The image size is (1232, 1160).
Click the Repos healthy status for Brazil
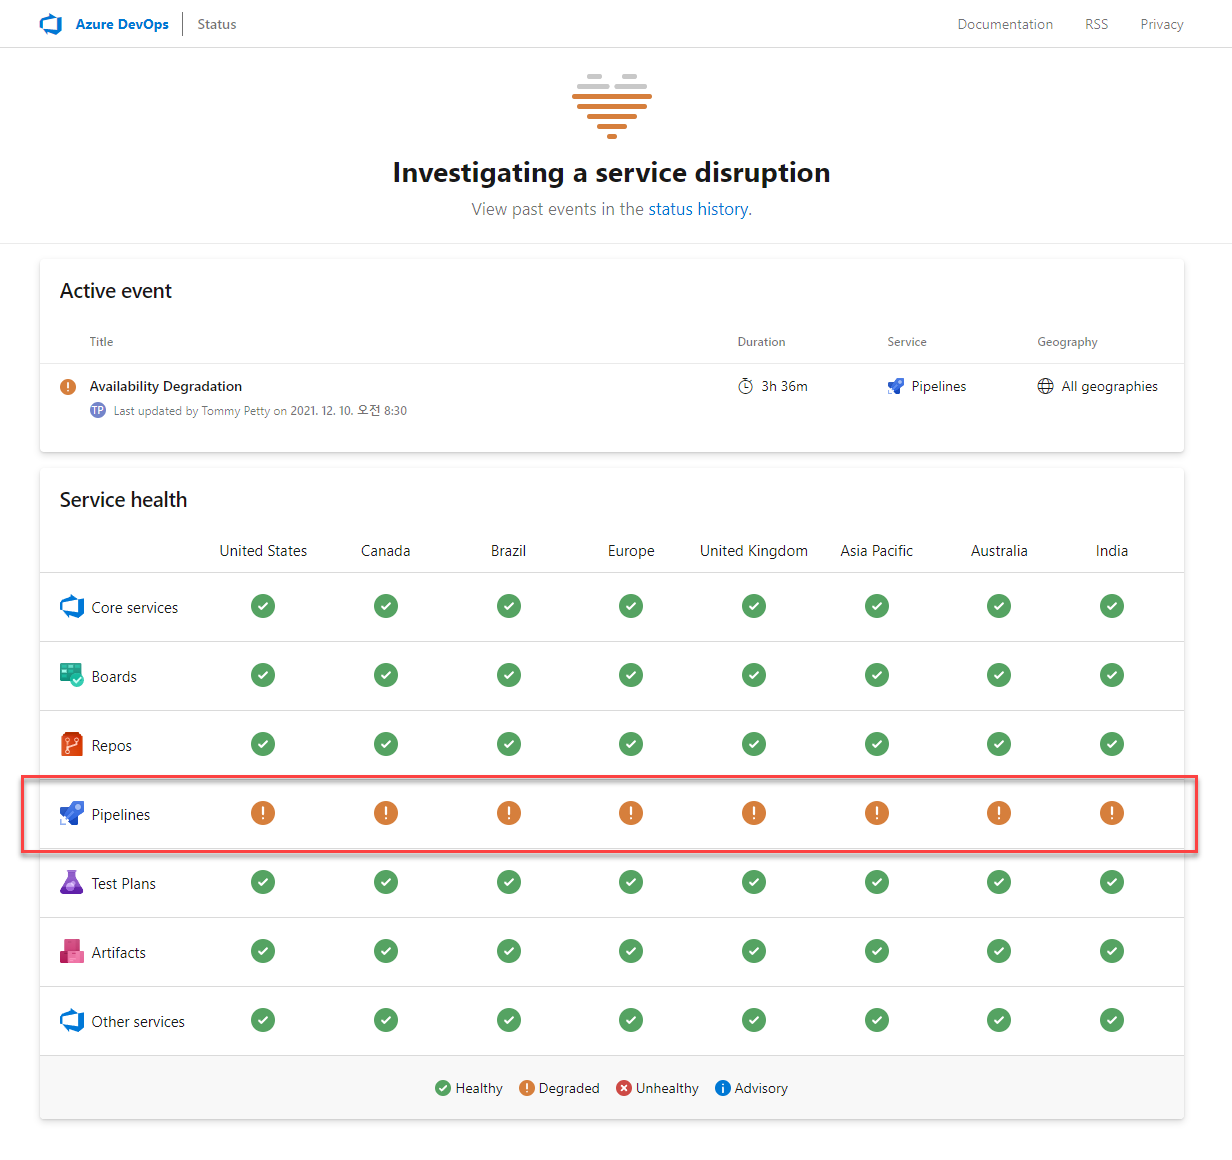tap(509, 744)
